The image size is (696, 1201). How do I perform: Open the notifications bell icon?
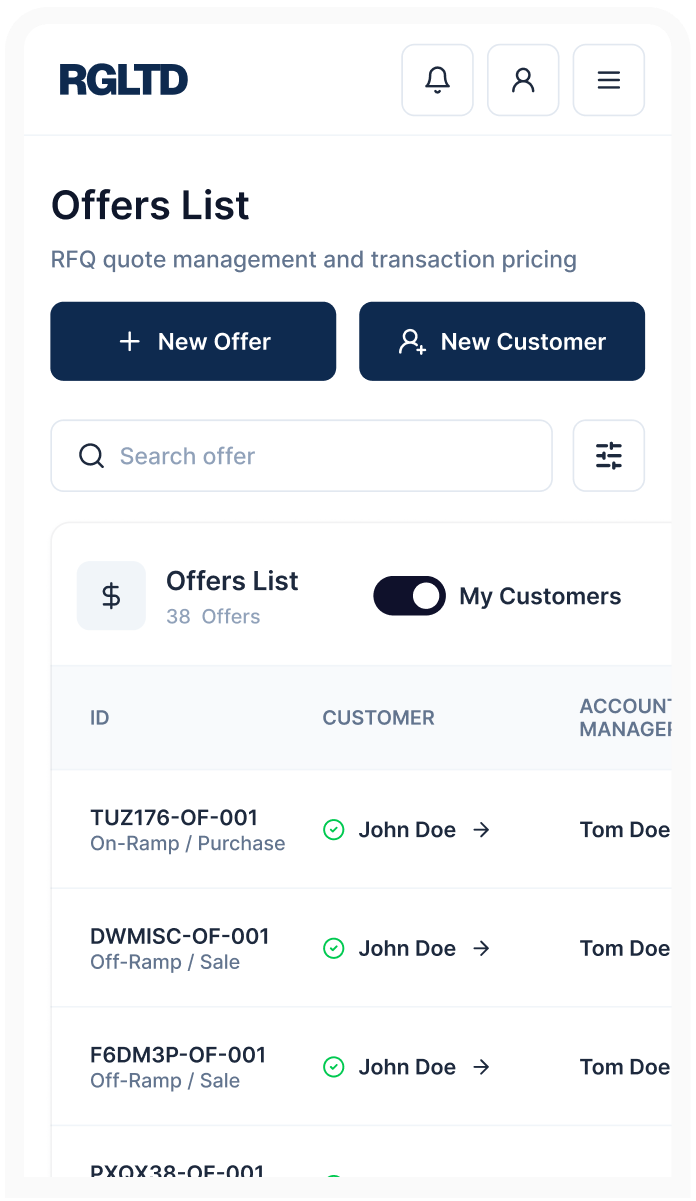coord(437,80)
